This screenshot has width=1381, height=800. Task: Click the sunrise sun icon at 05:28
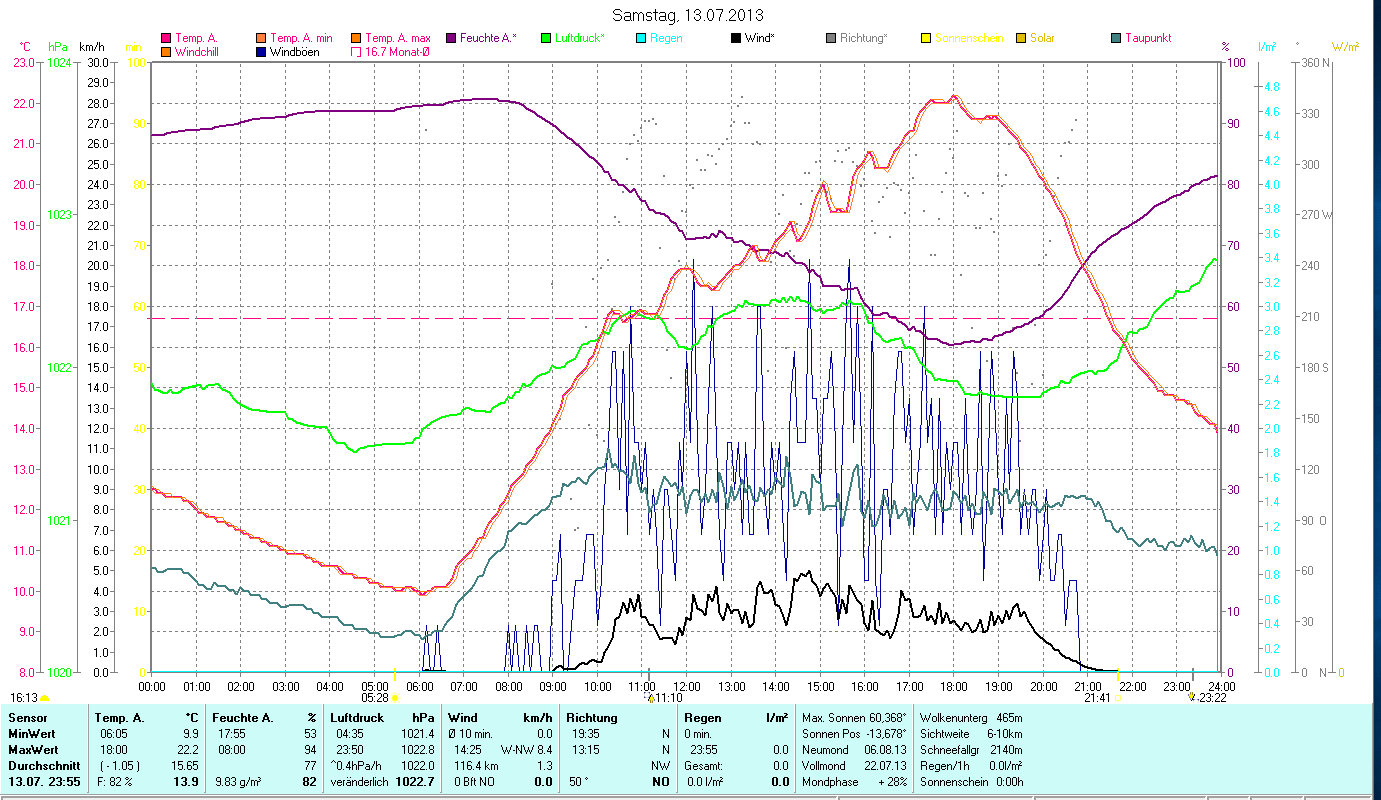point(395,698)
